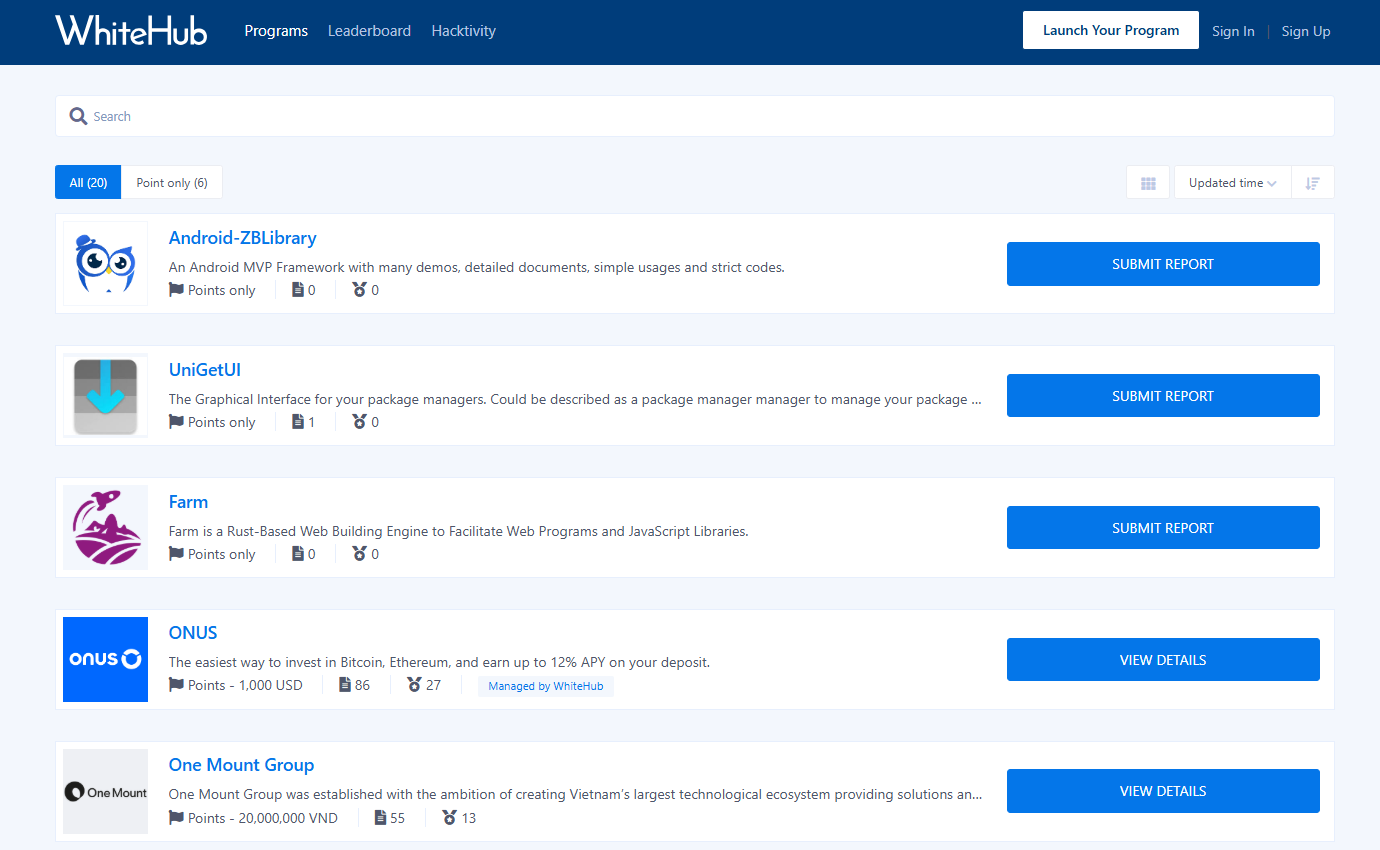Click the flag icon in ONUS row
Screen dimensions: 1380x850
click(176, 685)
